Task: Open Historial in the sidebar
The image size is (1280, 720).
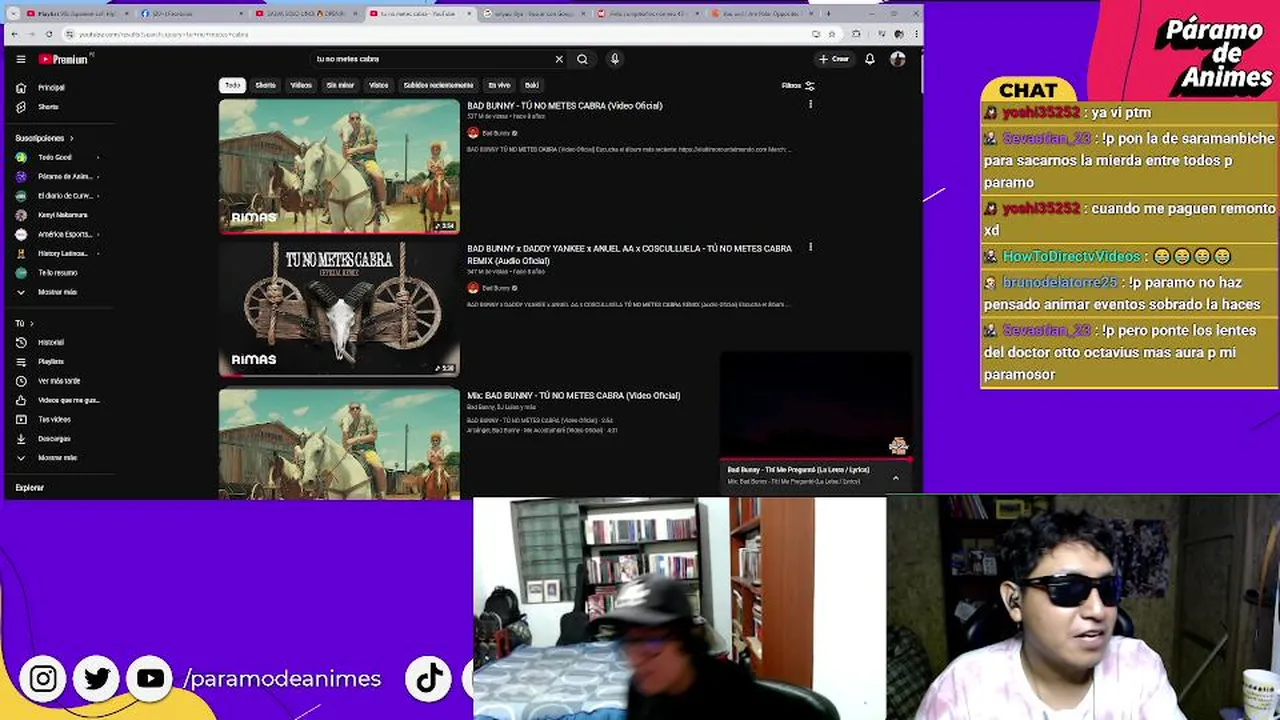Action: 50,343
